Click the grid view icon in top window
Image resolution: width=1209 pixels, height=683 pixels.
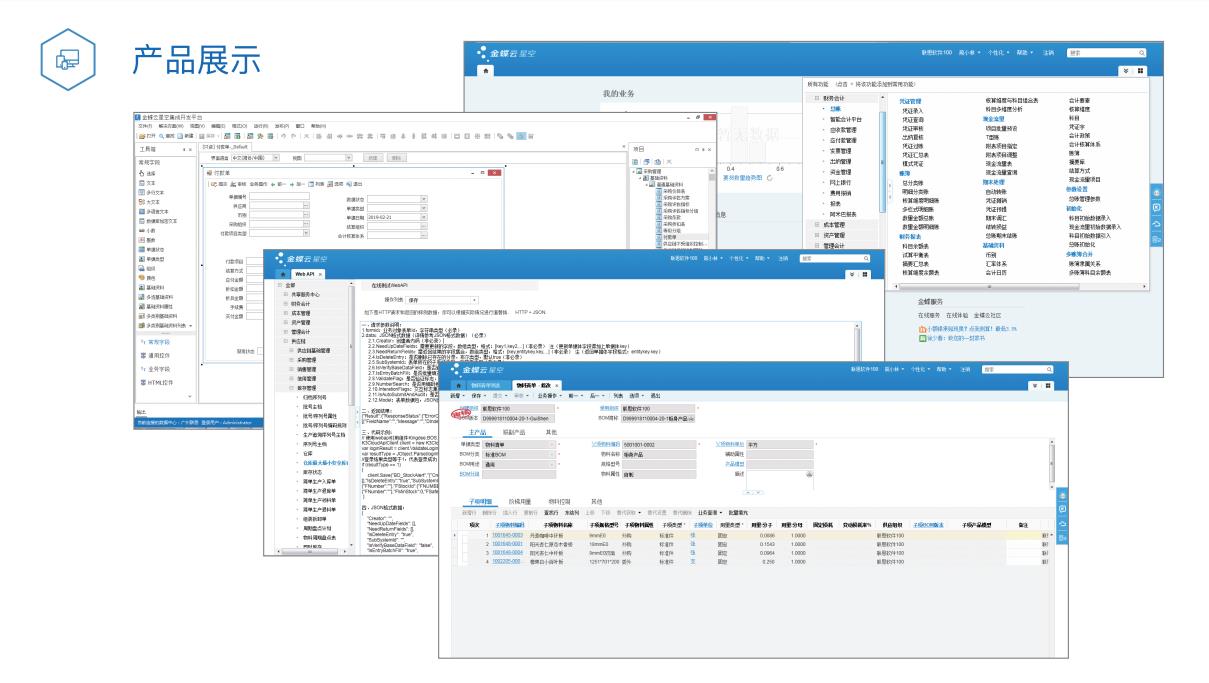(x=1140, y=71)
